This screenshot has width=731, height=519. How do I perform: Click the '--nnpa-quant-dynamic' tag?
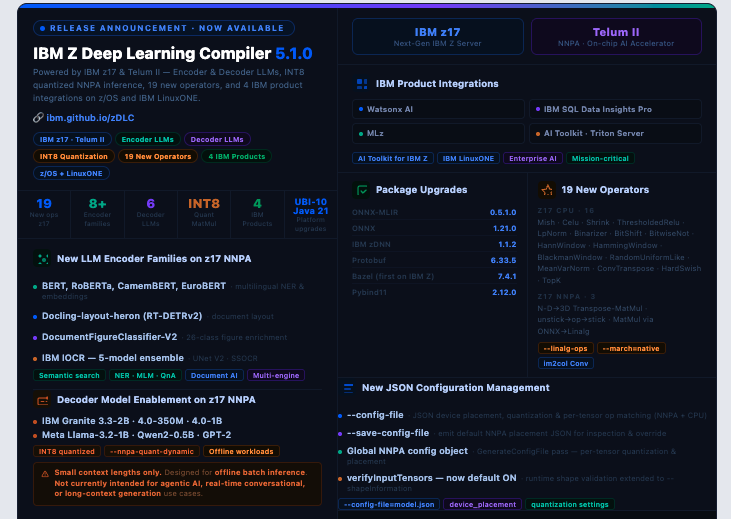tap(152, 451)
